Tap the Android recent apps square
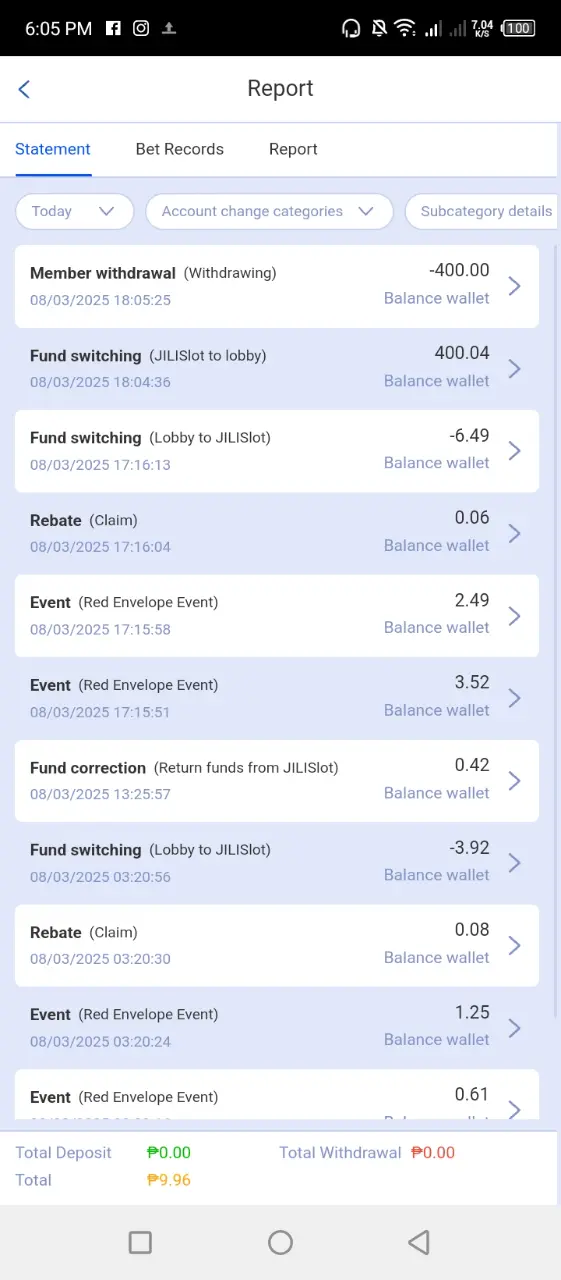561x1280 pixels. coord(140,1242)
